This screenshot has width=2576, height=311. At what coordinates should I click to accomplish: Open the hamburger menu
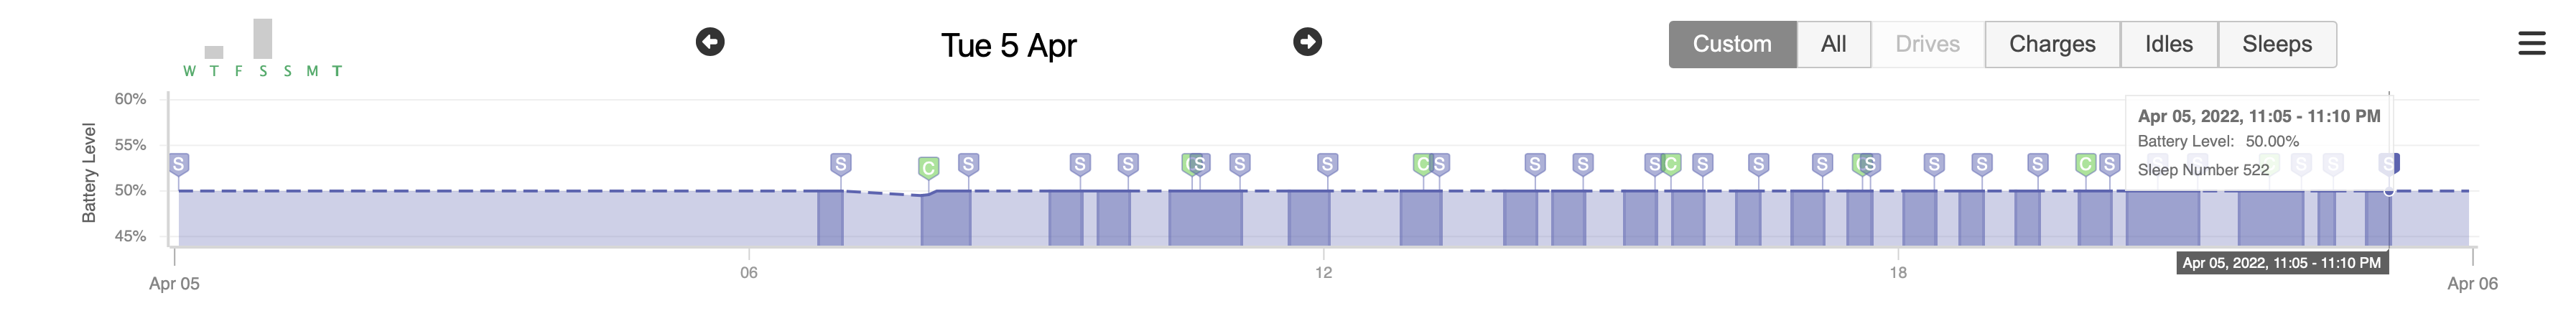tap(2531, 43)
